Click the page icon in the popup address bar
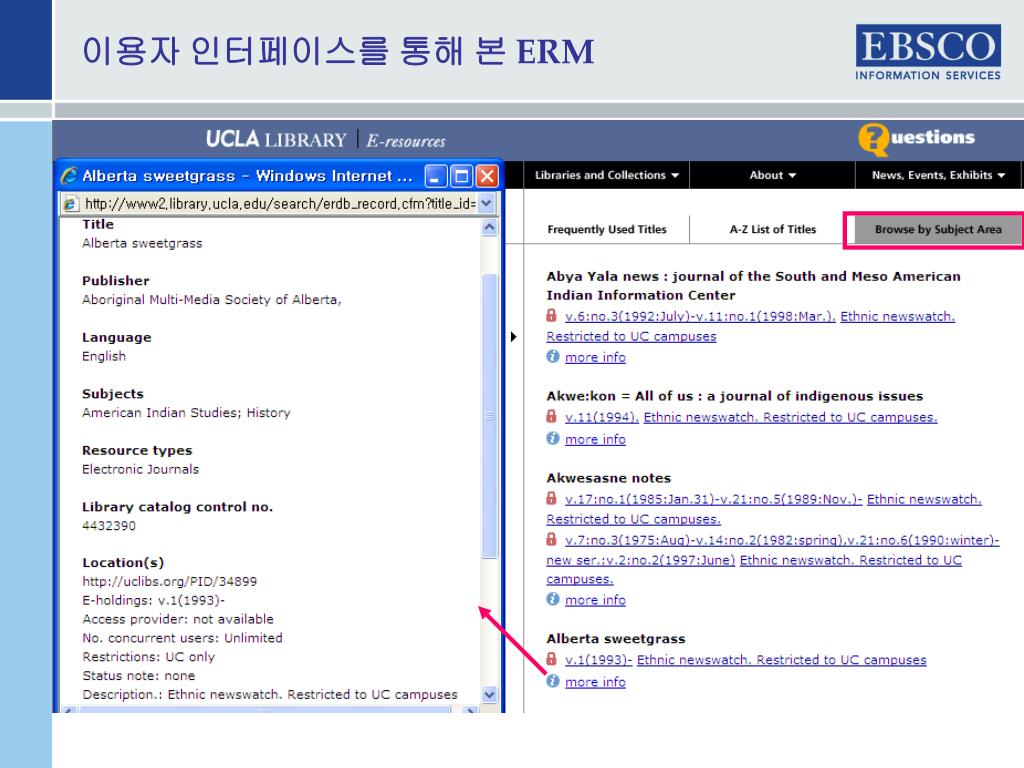 [x=71, y=204]
